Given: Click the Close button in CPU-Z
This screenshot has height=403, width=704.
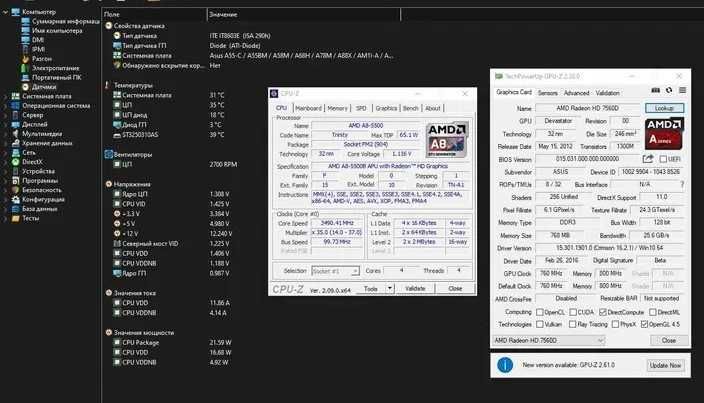Looking at the screenshot, I should coord(455,288).
